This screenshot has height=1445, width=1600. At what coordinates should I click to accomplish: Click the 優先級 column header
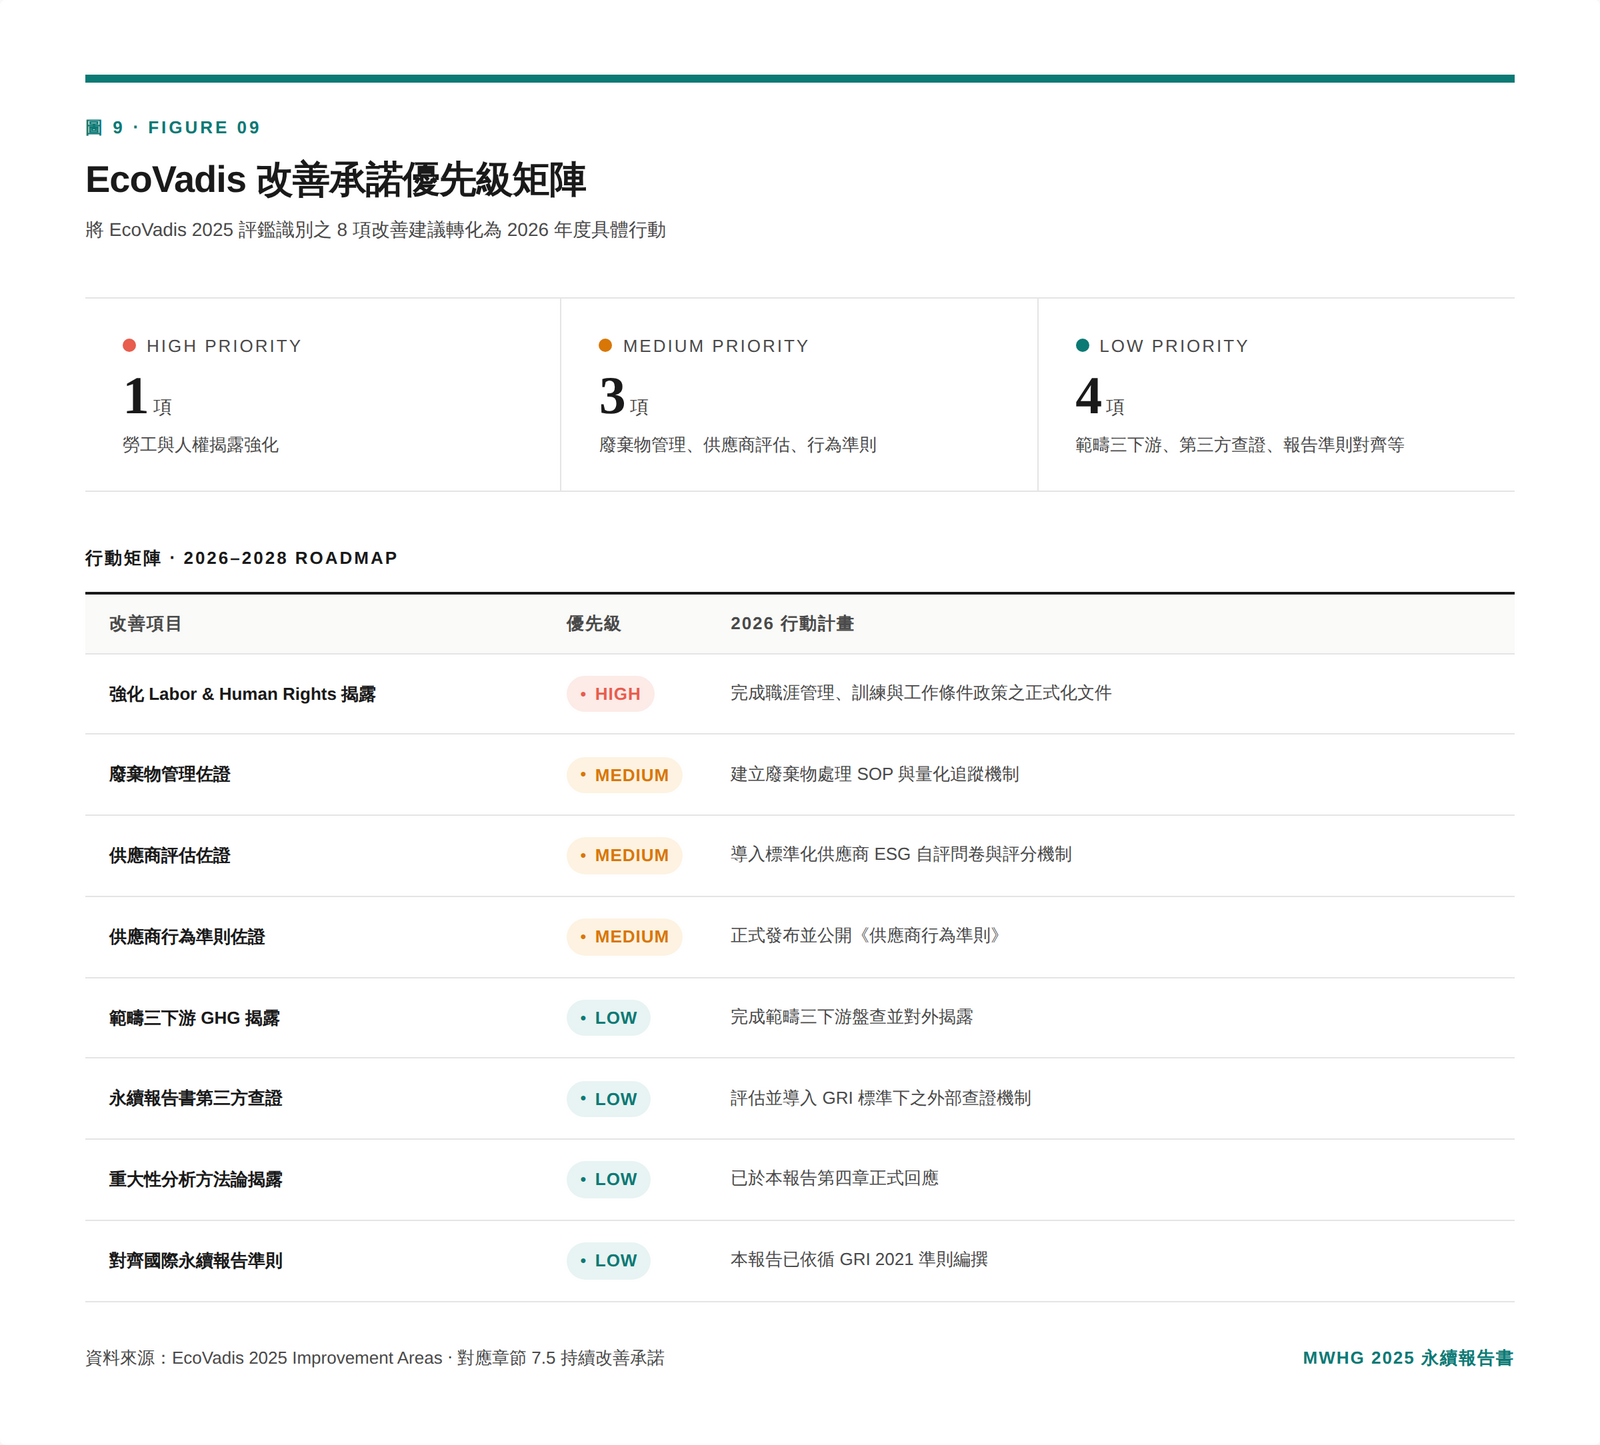pos(593,624)
